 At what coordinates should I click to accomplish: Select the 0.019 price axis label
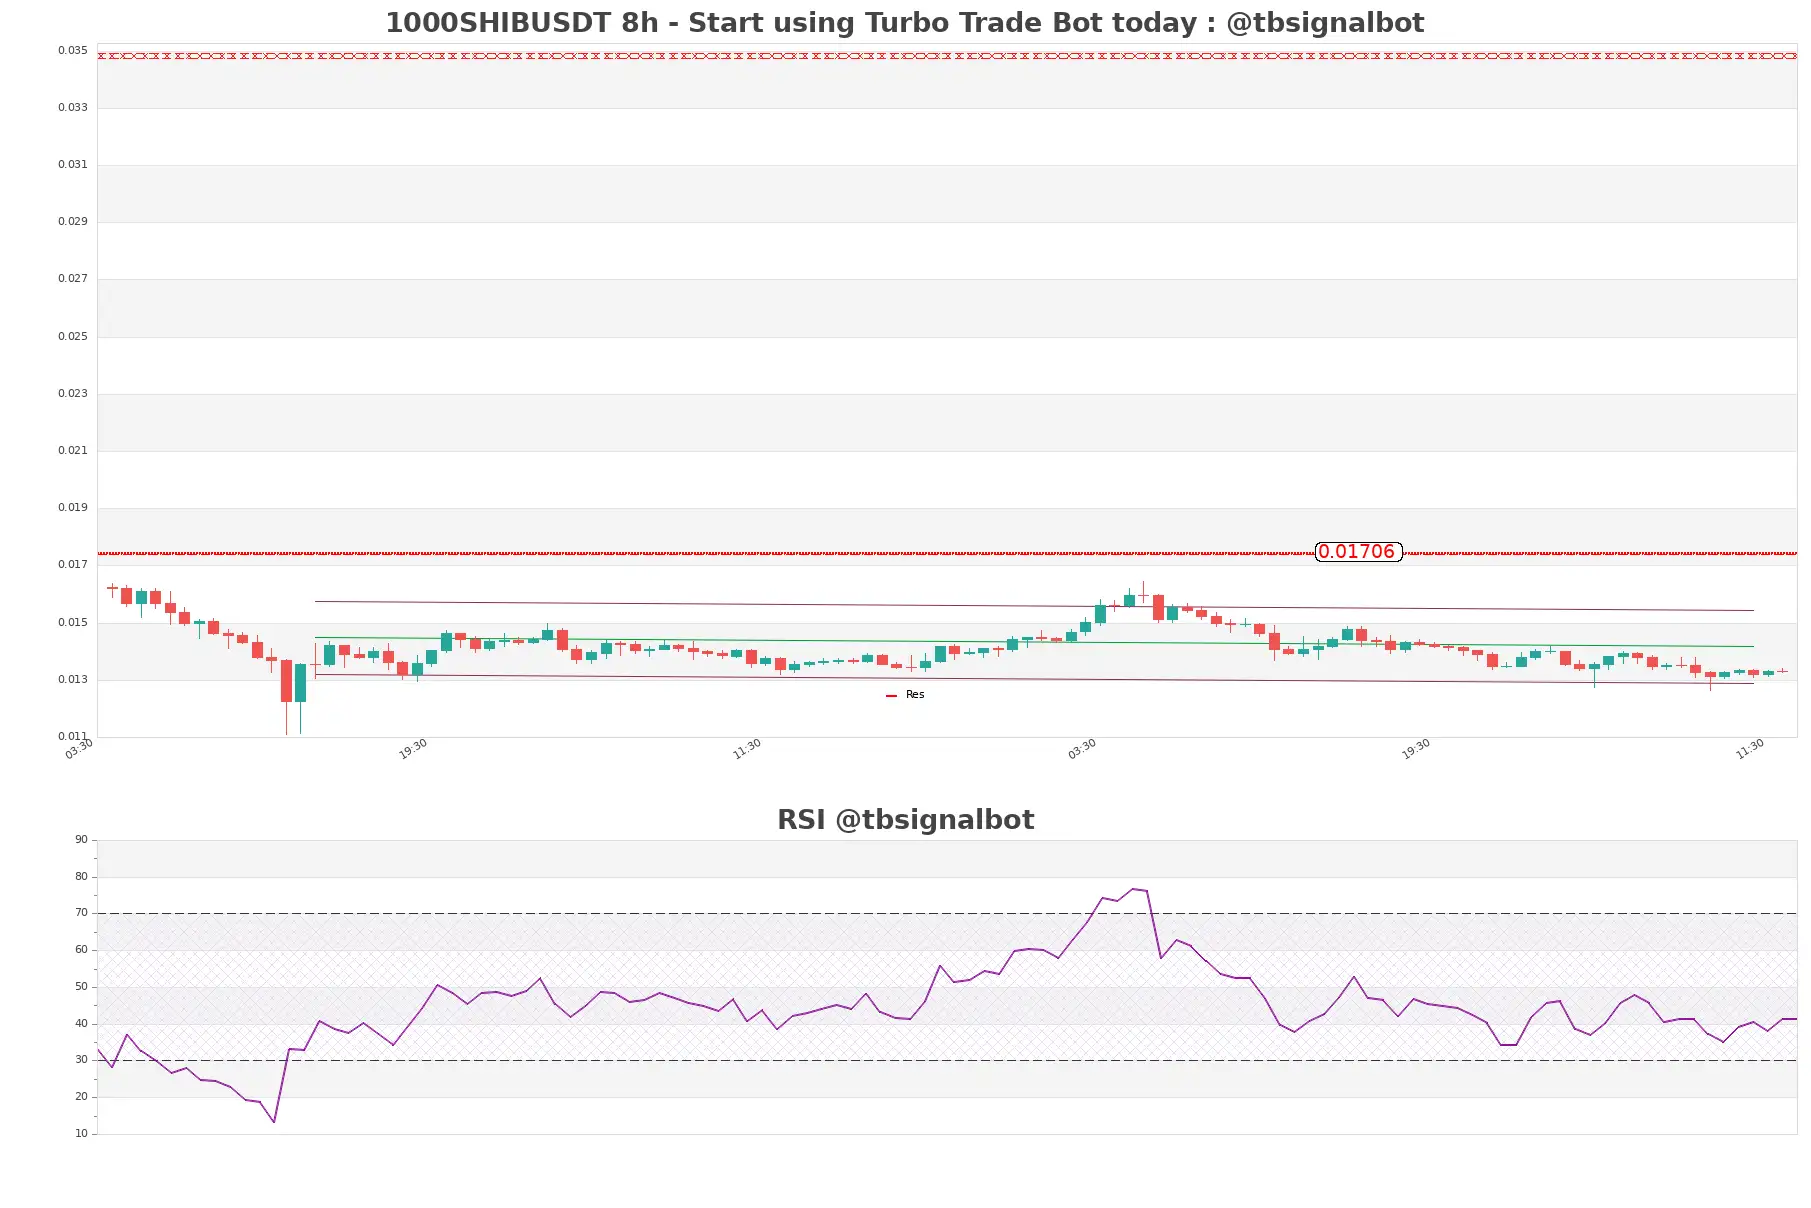tap(72, 508)
